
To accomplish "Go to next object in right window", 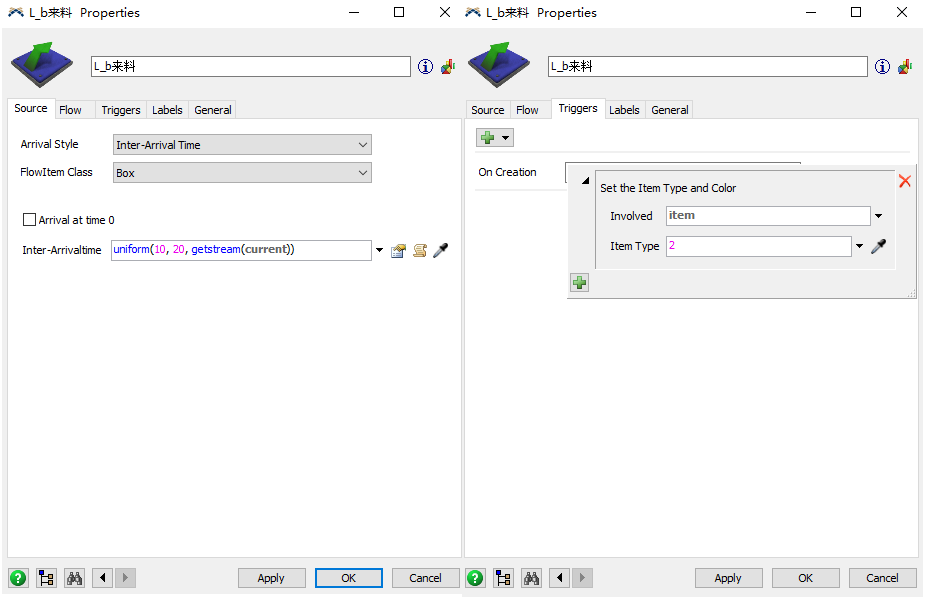I will pos(582,578).
